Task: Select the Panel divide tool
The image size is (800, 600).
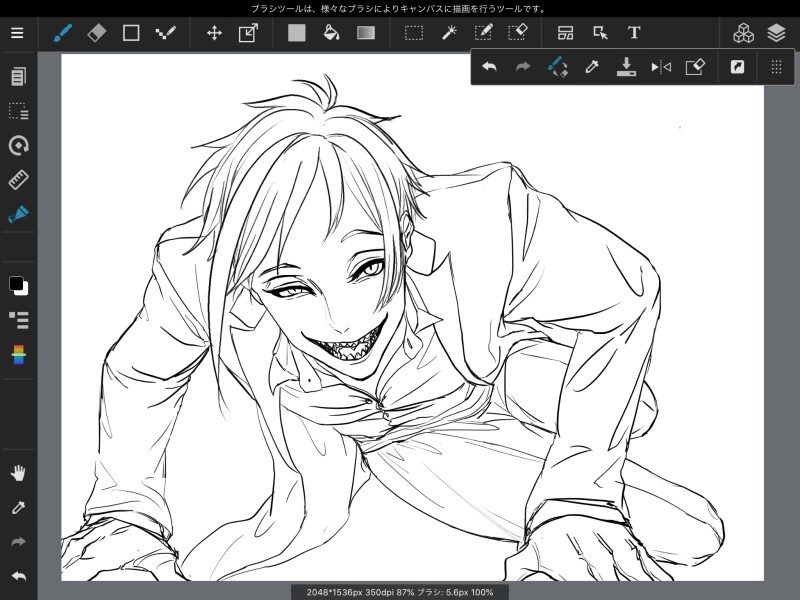Action: click(x=565, y=33)
